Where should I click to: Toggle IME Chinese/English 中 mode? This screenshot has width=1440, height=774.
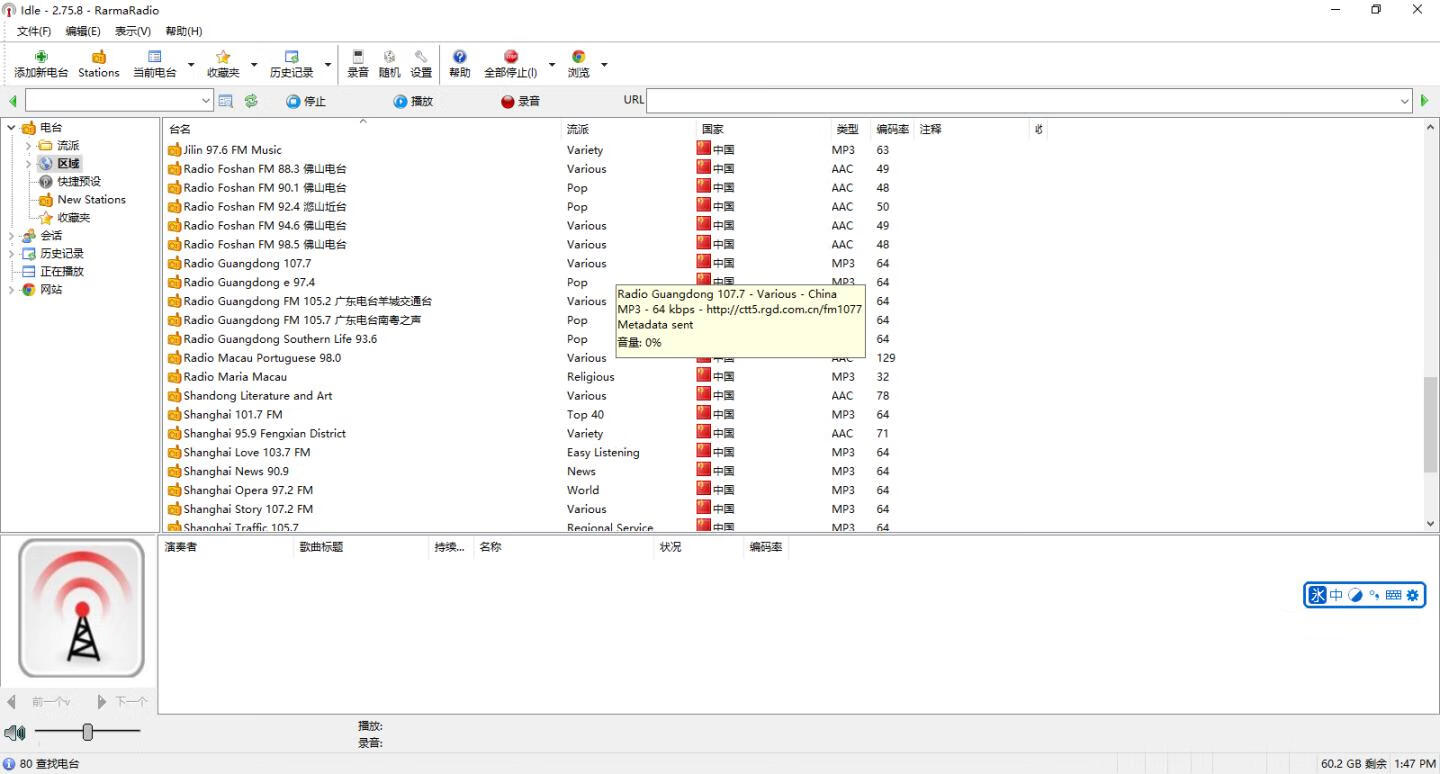pyautogui.click(x=1336, y=595)
